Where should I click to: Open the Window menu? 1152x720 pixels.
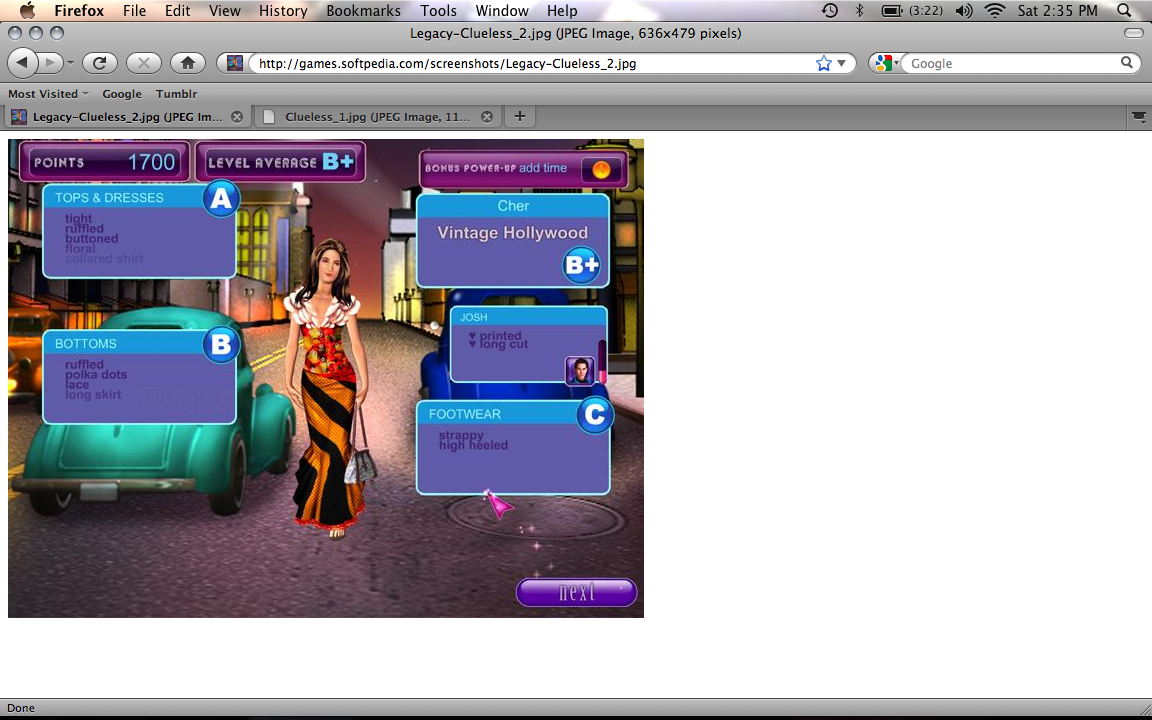pos(502,11)
